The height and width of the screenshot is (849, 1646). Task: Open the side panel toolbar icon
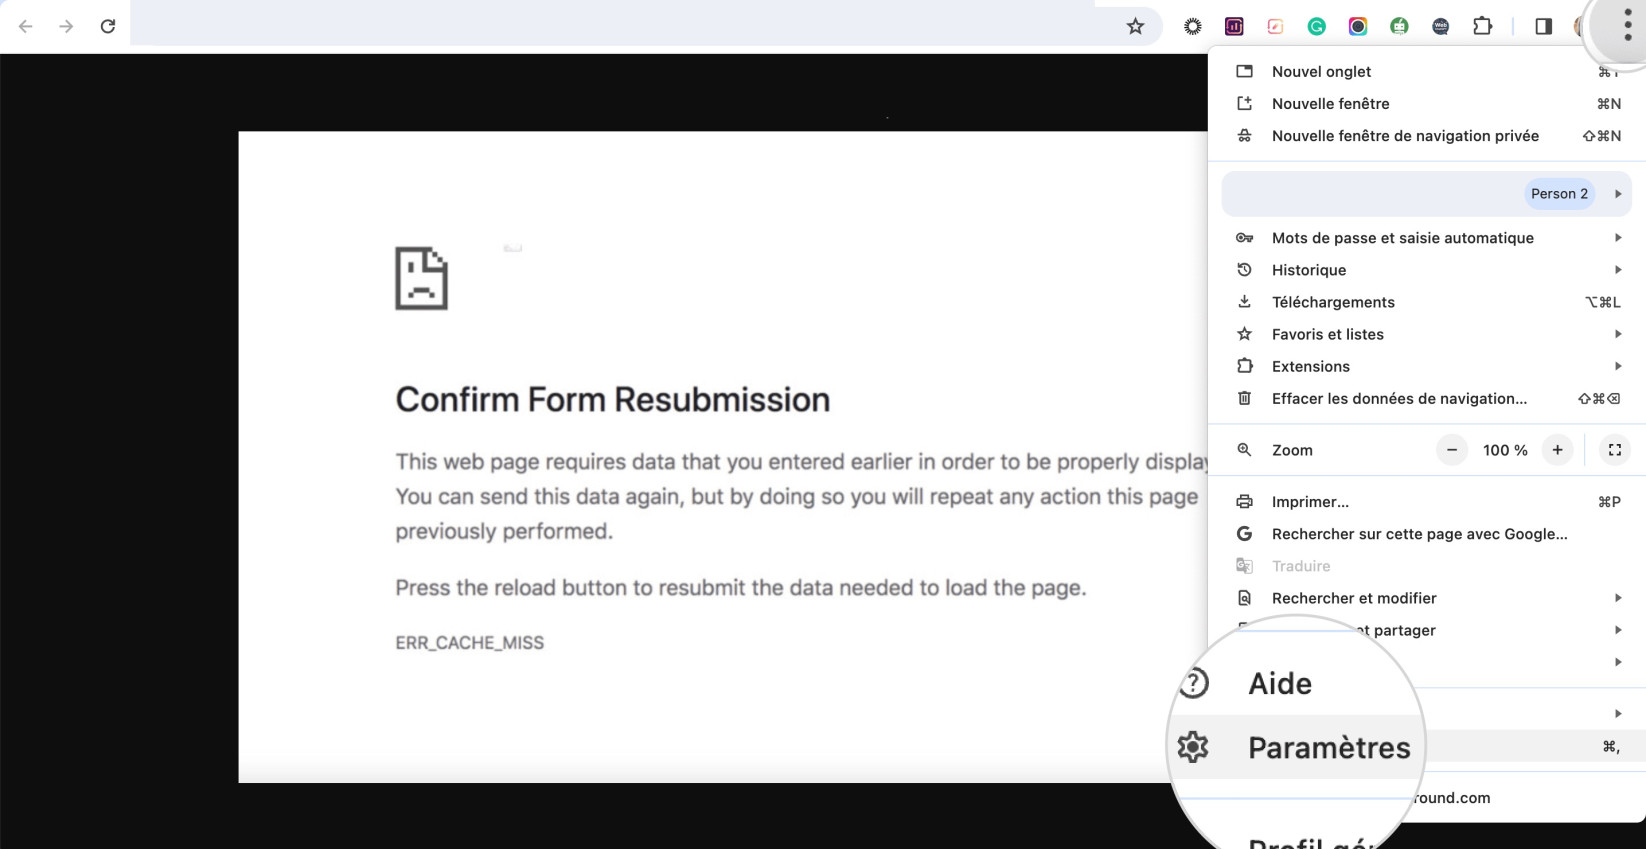(x=1543, y=26)
